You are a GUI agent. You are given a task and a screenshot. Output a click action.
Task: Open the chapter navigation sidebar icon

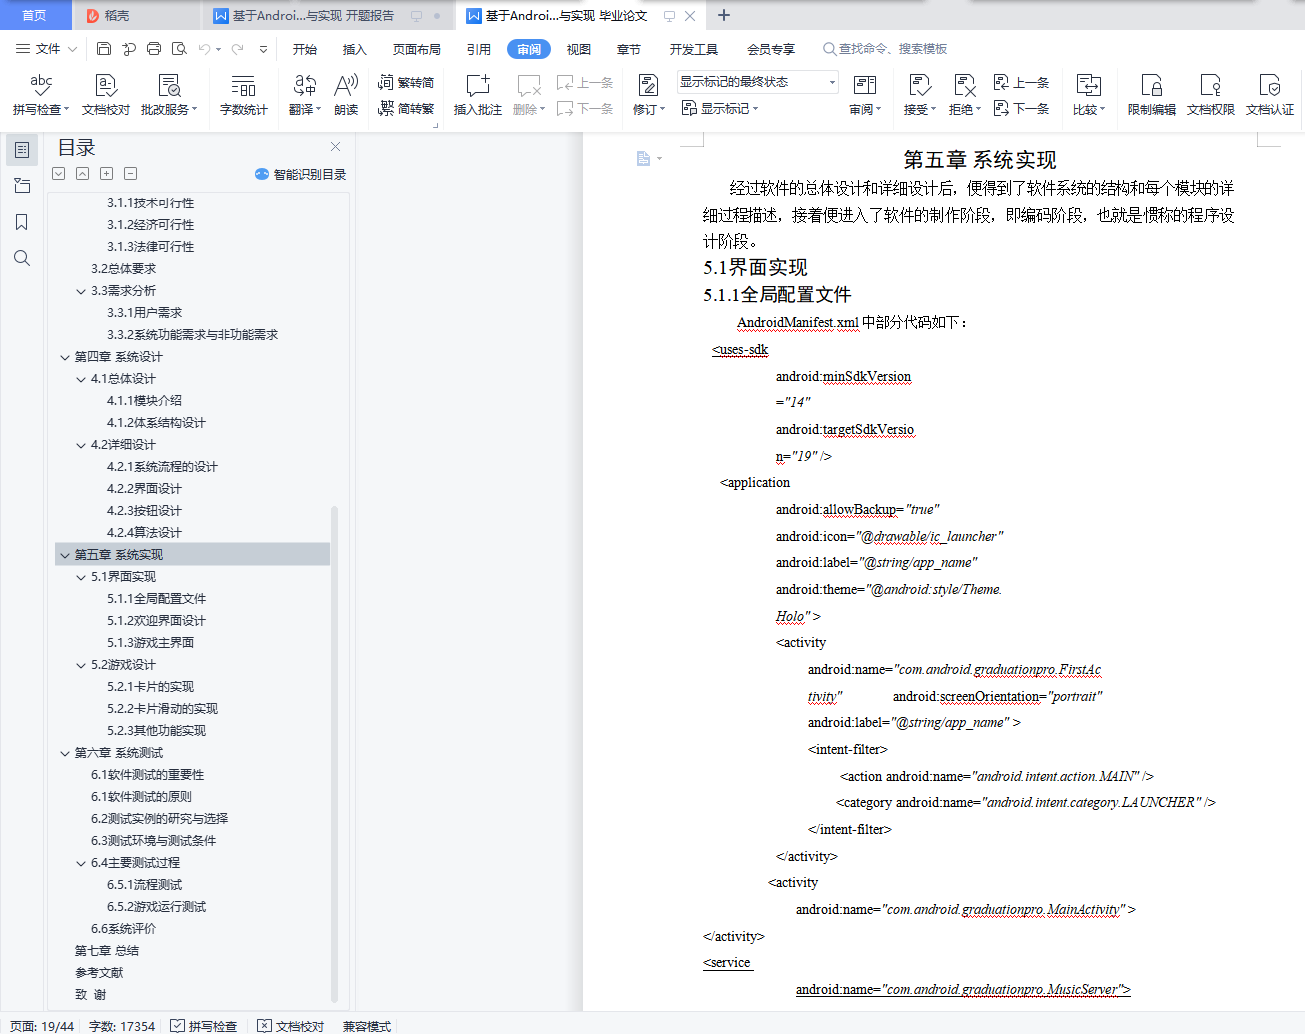[22, 186]
